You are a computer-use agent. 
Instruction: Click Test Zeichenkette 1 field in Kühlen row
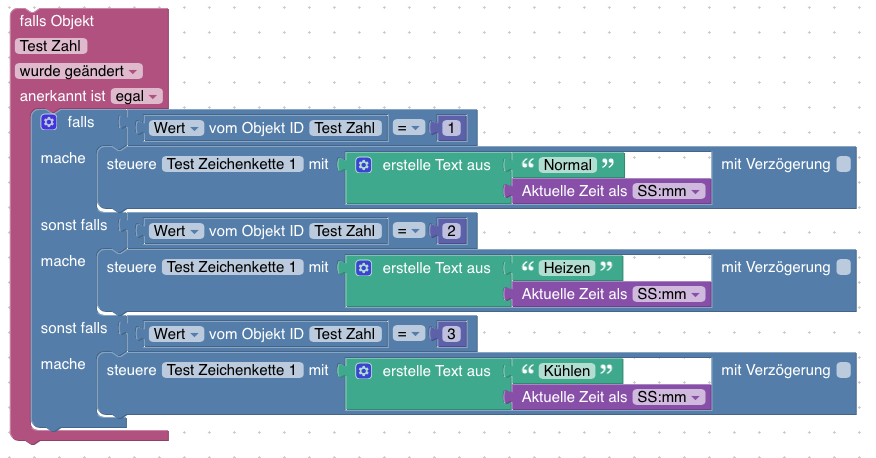tap(232, 370)
